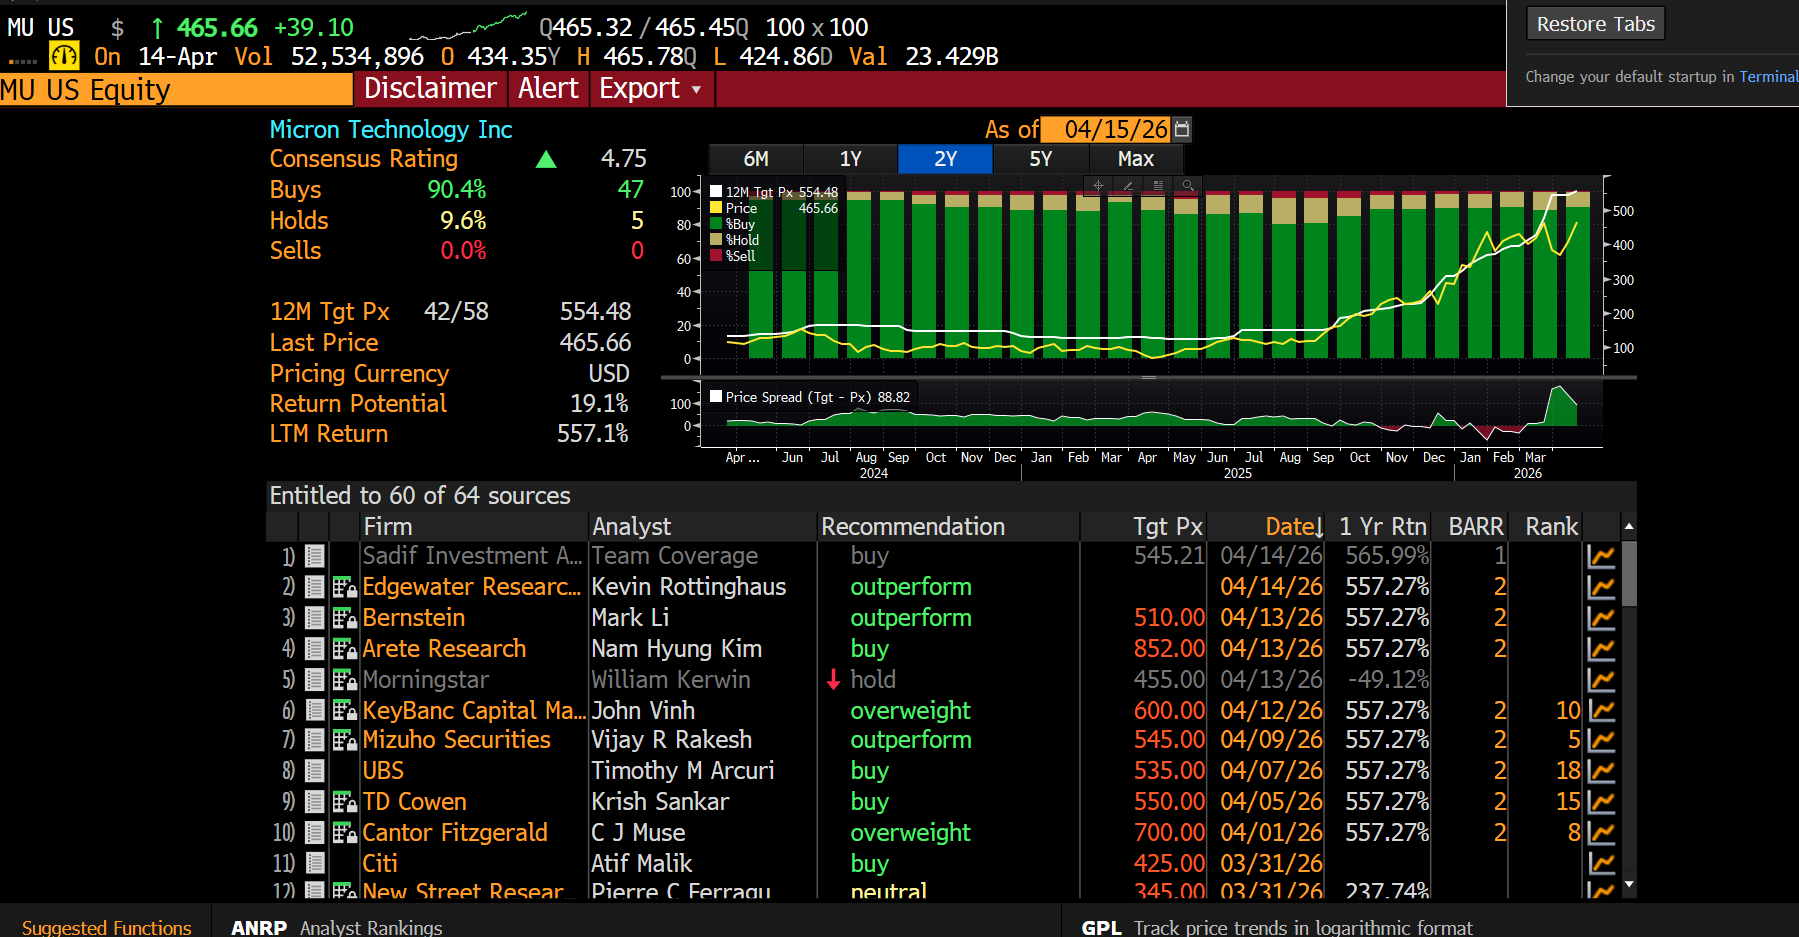
Task: Click the Restore Tabs button
Action: tap(1595, 24)
